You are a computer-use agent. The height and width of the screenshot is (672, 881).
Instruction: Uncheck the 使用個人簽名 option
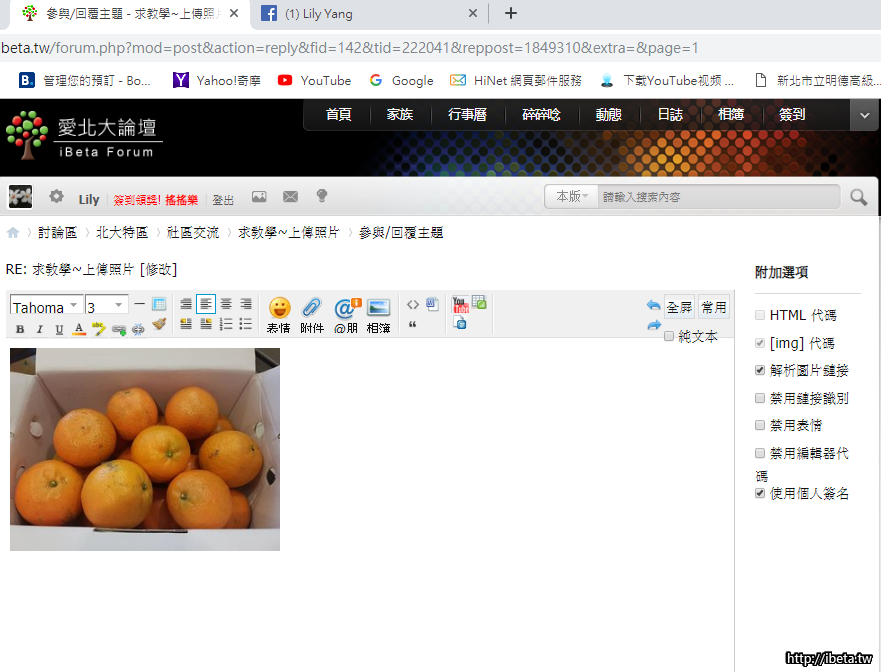[761, 493]
